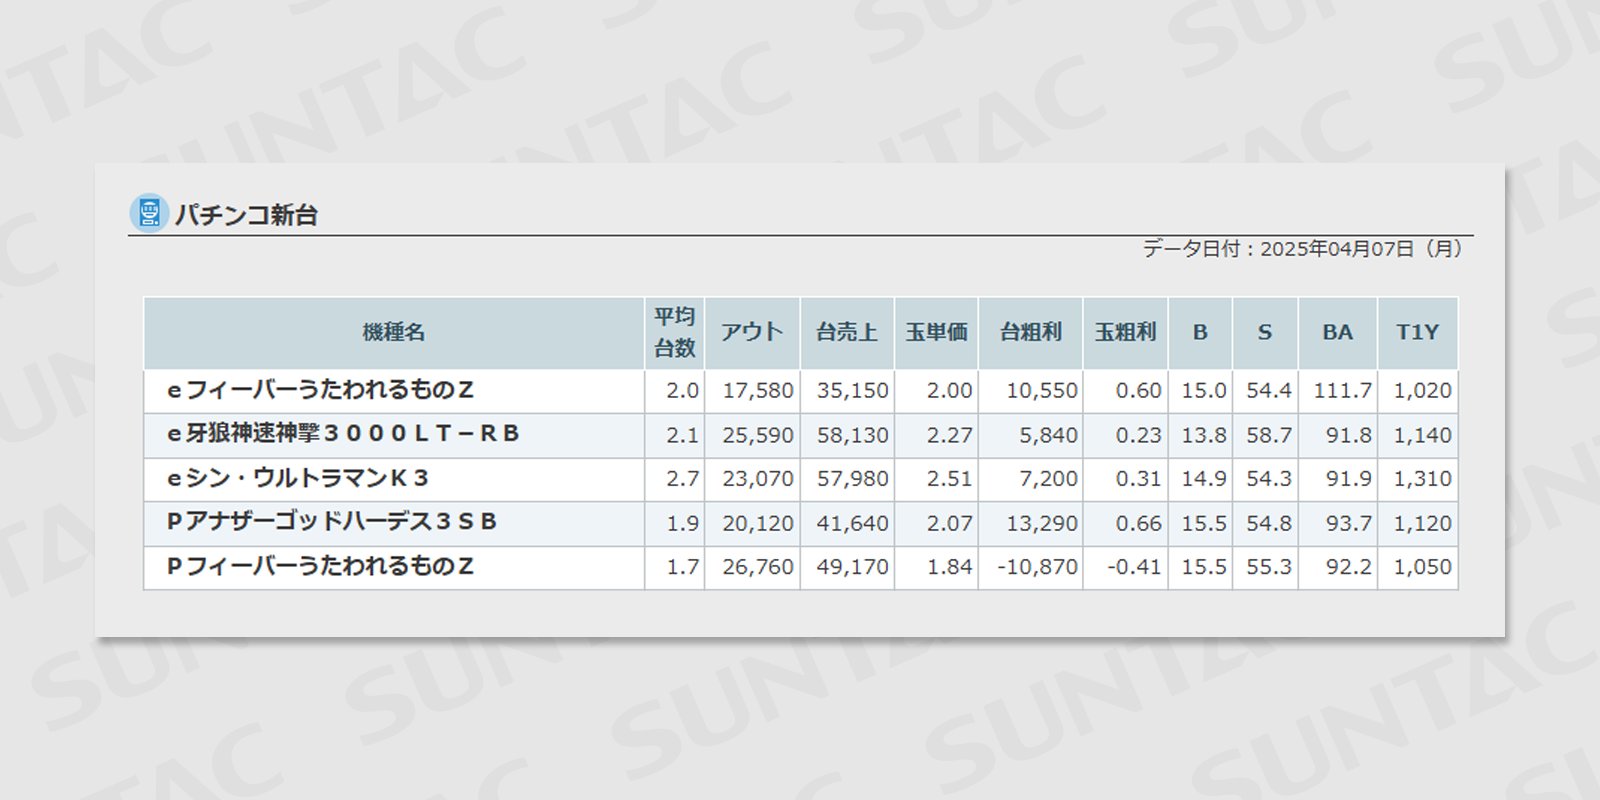This screenshot has width=1600, height=800.
Task: Click the T1Y value 1,140
Action: pyautogui.click(x=1422, y=435)
